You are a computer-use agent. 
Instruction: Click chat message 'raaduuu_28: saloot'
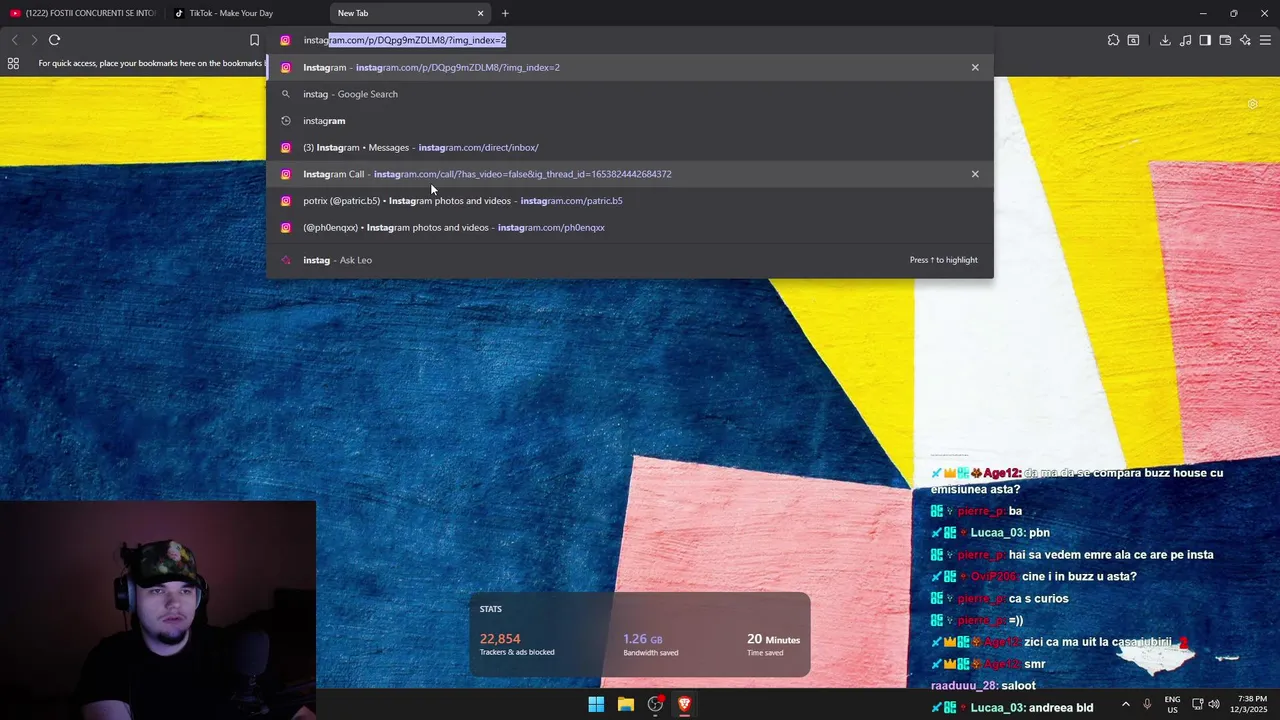click(x=983, y=685)
